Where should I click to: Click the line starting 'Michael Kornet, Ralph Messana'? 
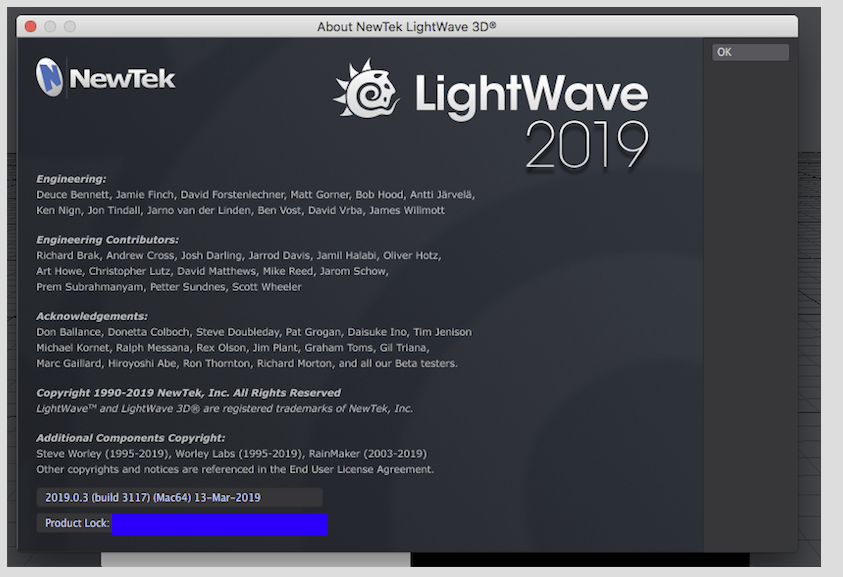pyautogui.click(x=233, y=347)
